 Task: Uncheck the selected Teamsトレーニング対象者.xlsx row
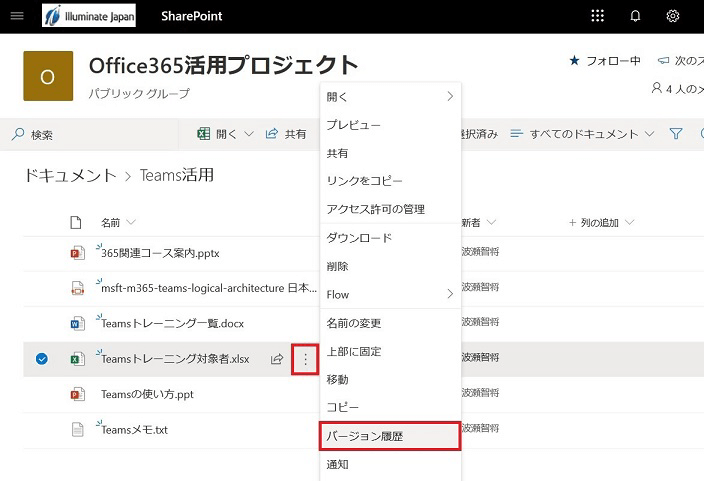pyautogui.click(x=41, y=359)
